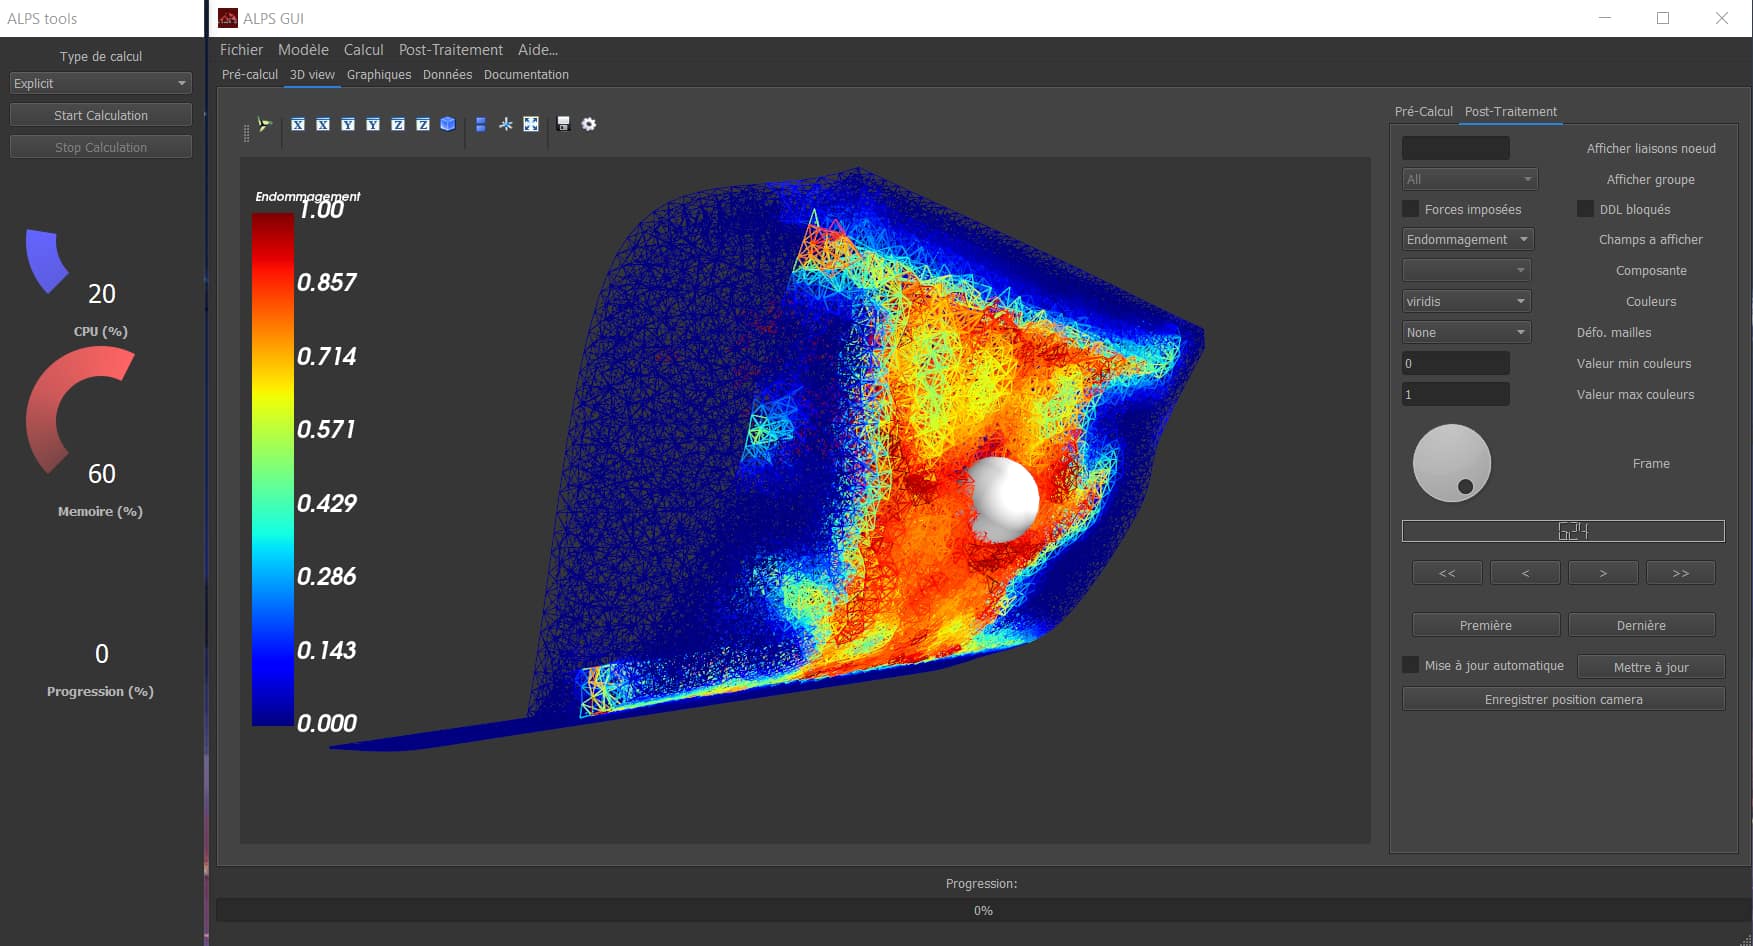Click the axes orientation icon in toolbar
The height and width of the screenshot is (946, 1753).
(x=264, y=124)
